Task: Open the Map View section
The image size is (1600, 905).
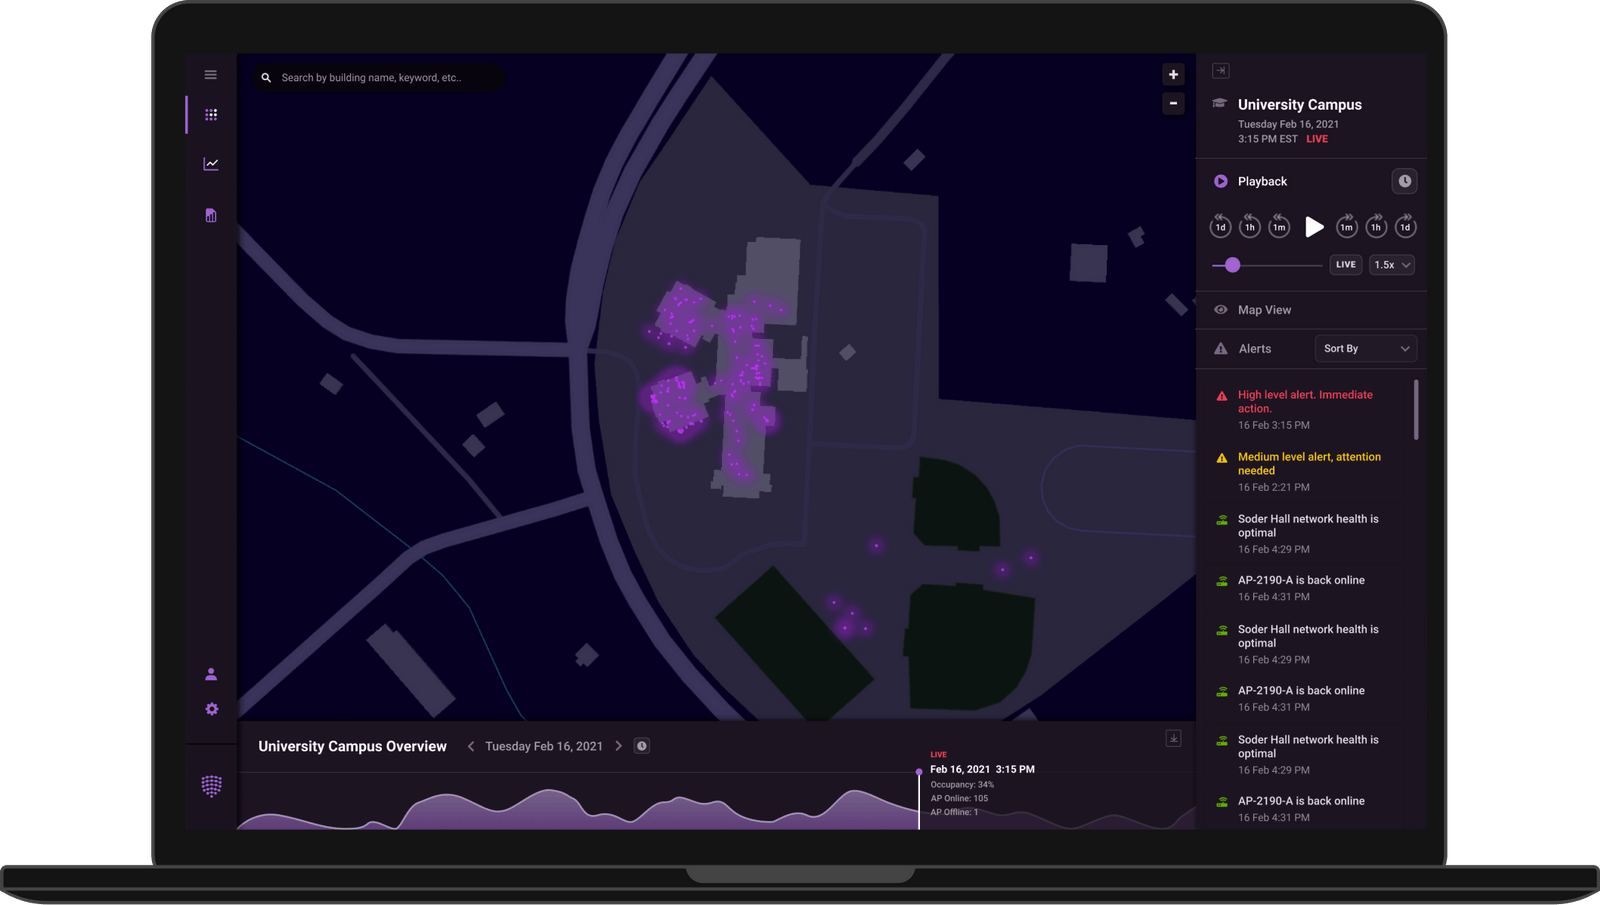Action: (1264, 309)
